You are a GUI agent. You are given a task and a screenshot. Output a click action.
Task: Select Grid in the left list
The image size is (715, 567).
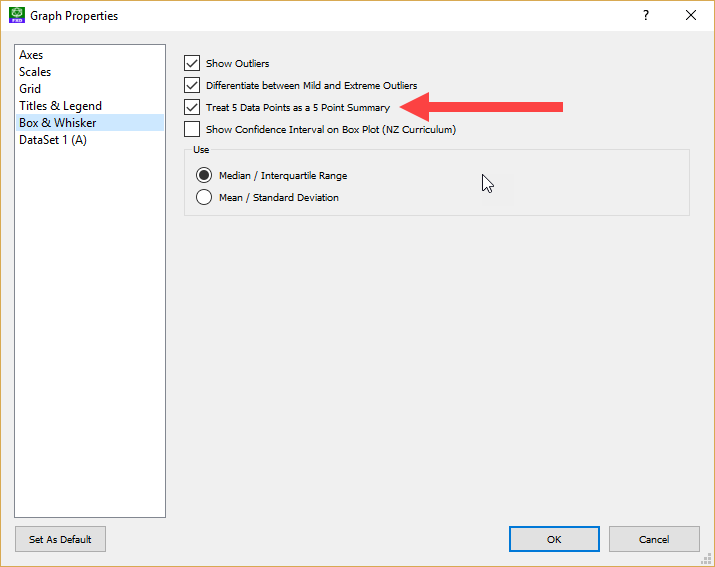pos(30,89)
